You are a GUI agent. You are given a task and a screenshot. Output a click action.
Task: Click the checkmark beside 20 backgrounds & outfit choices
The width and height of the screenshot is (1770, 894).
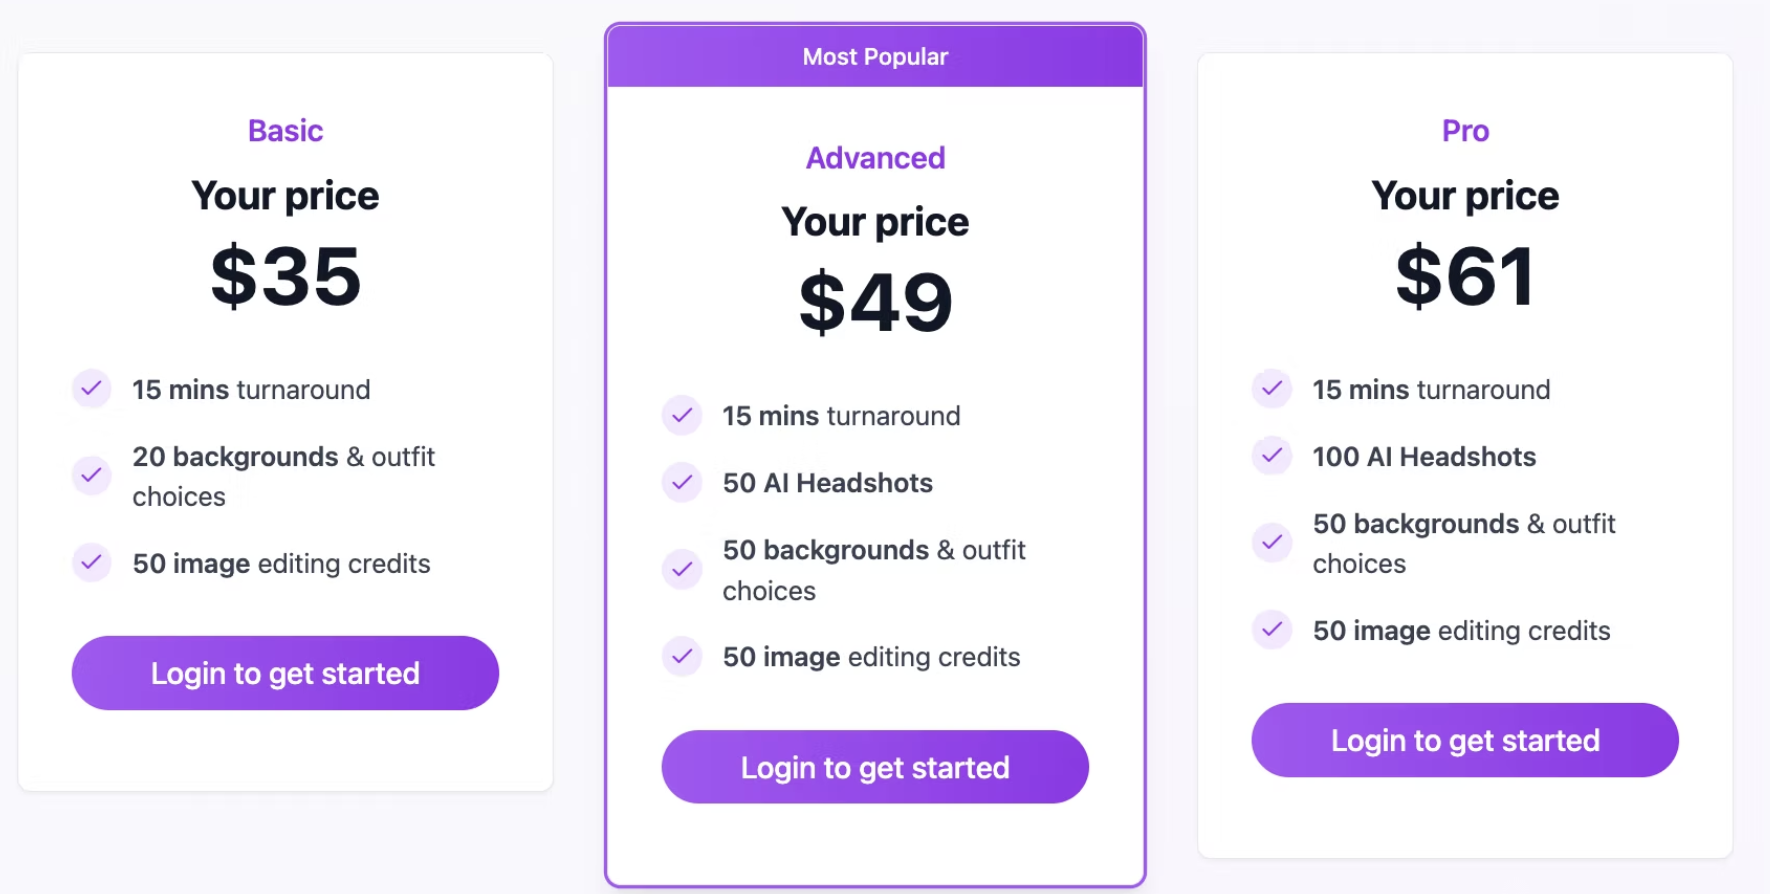(x=91, y=476)
